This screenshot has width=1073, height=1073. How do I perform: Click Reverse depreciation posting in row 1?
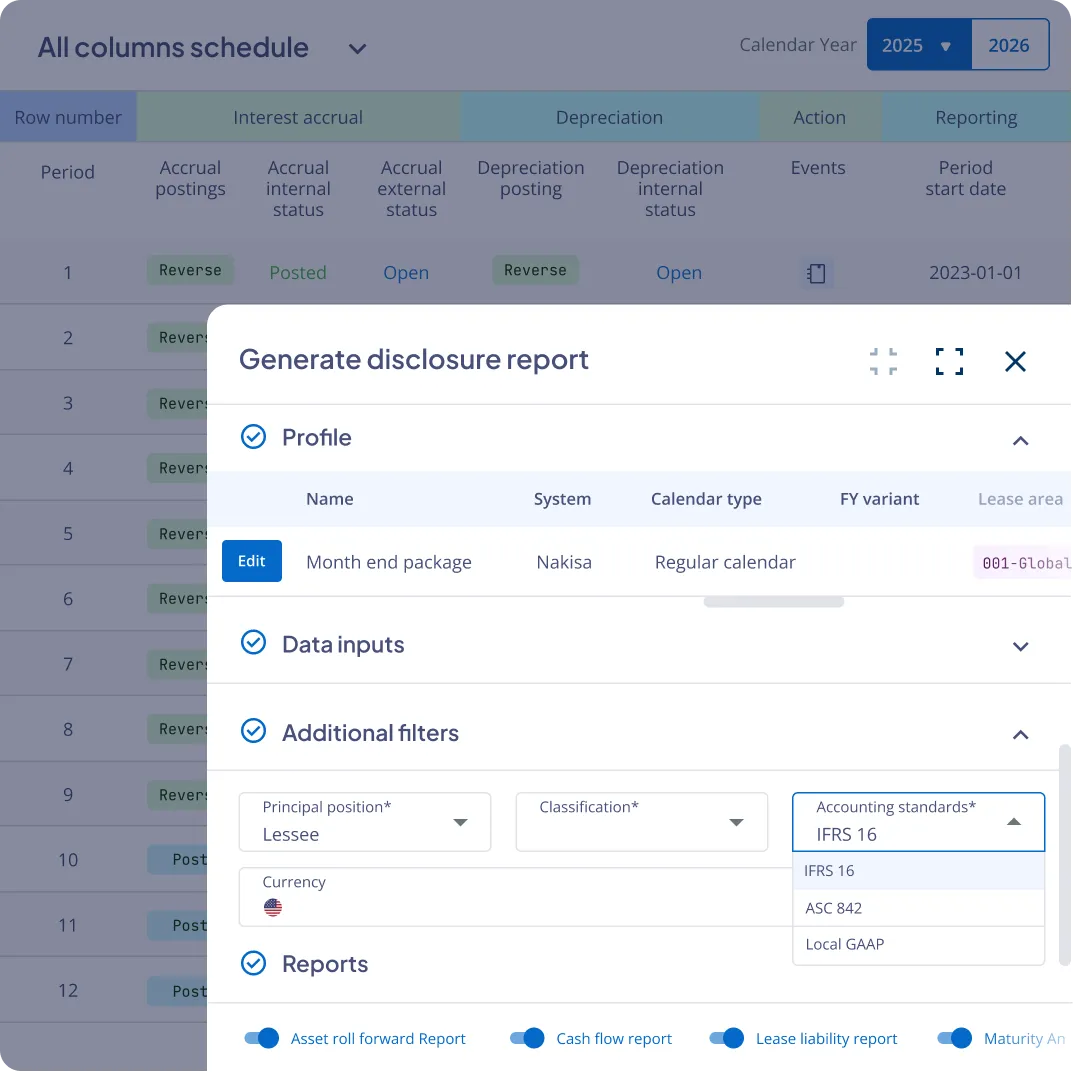(x=535, y=270)
